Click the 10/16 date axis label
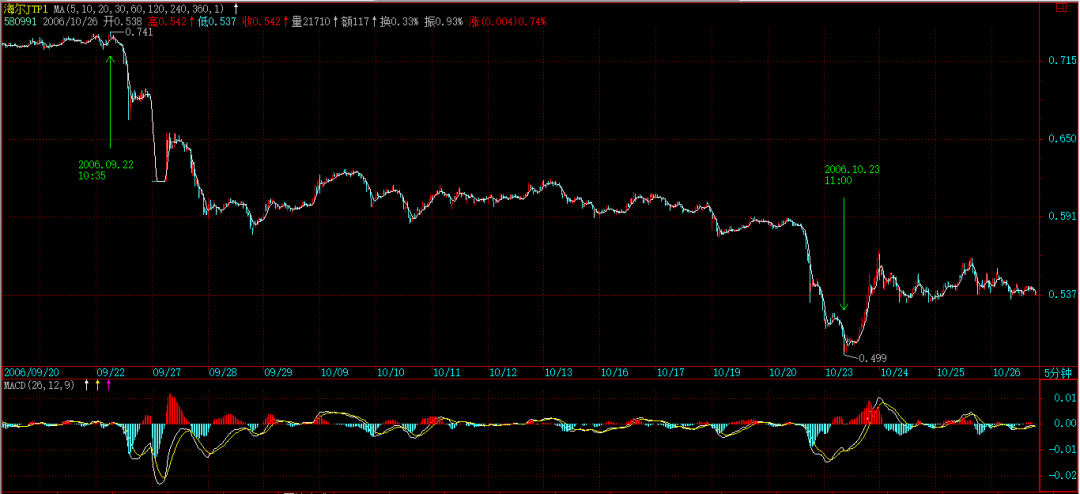The image size is (1080, 494). (614, 372)
